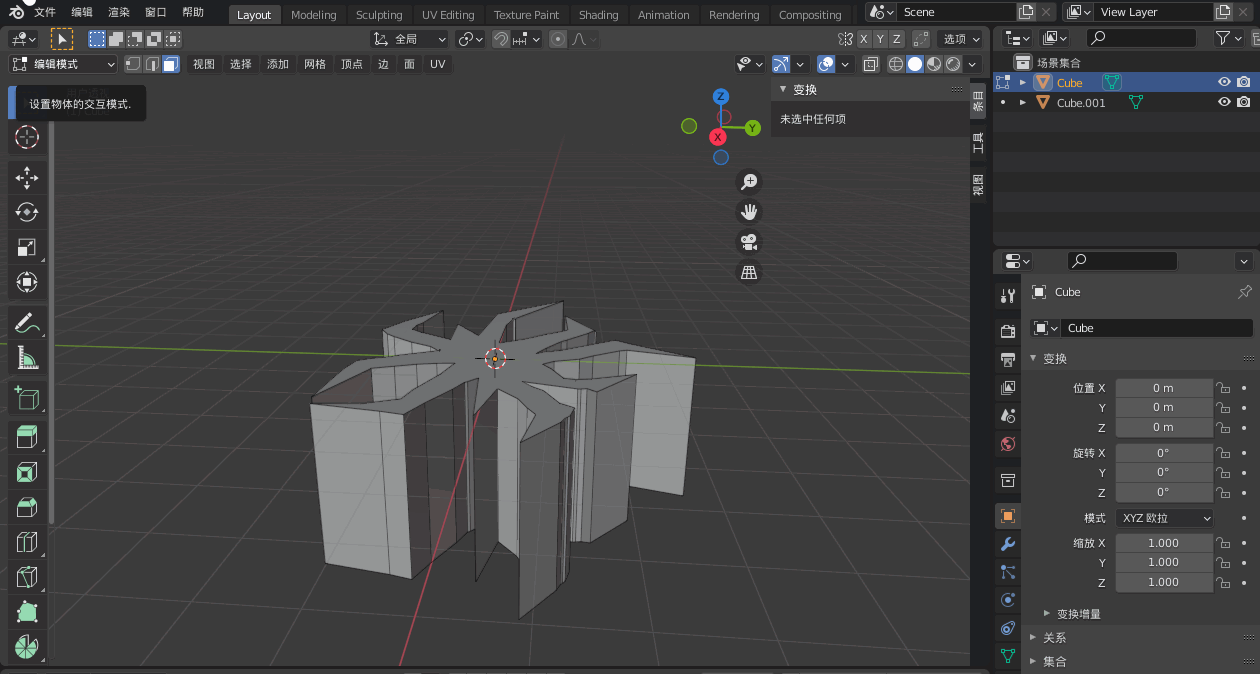This screenshot has height=674, width=1260.
Task: Click the pan view hand icon
Action: (x=748, y=211)
